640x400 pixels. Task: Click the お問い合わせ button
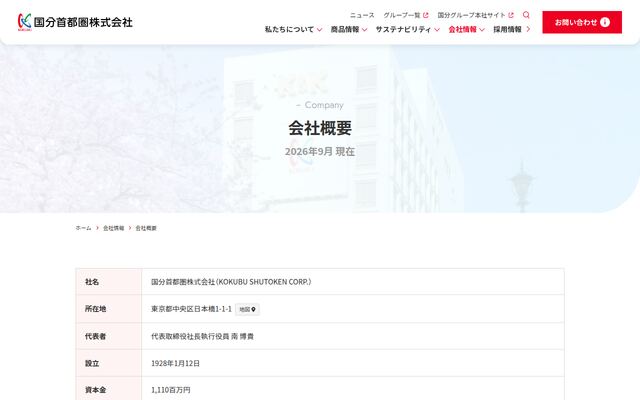(x=582, y=22)
